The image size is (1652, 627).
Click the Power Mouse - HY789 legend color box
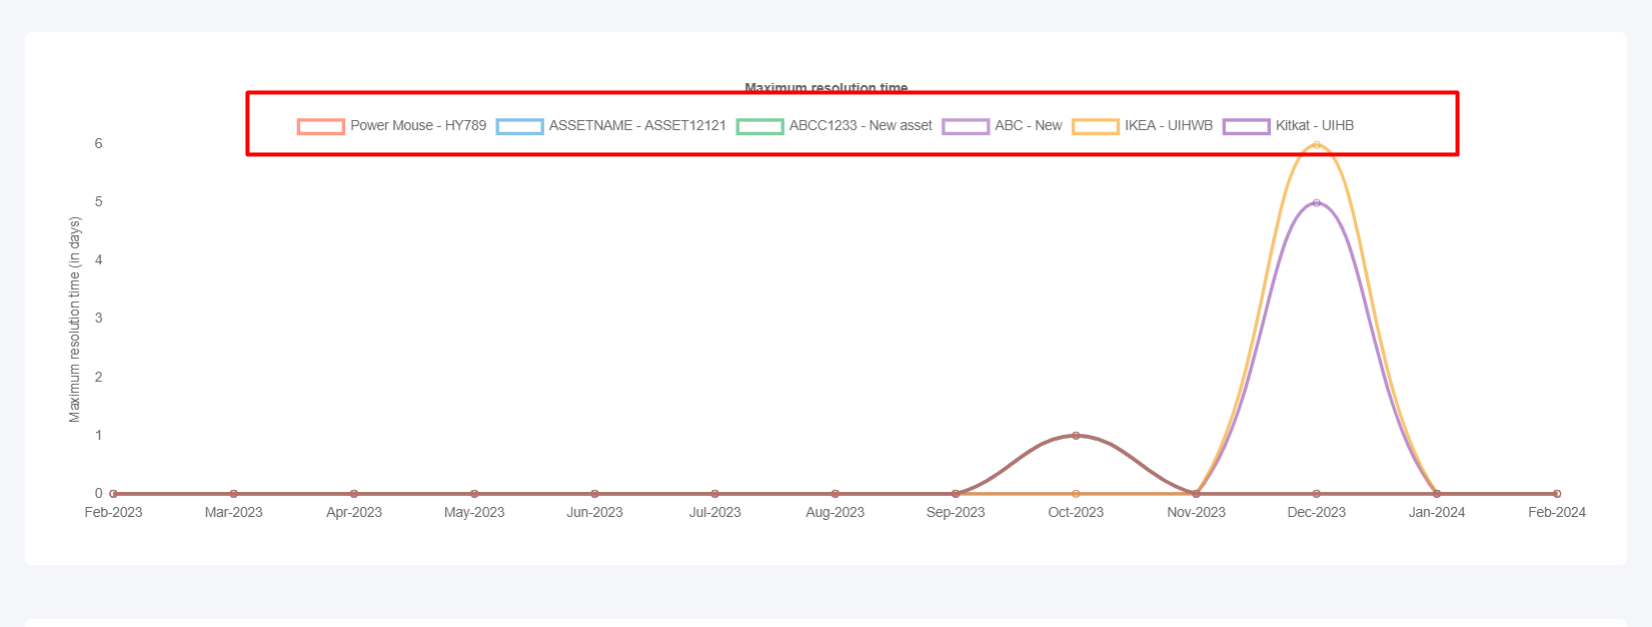(320, 126)
